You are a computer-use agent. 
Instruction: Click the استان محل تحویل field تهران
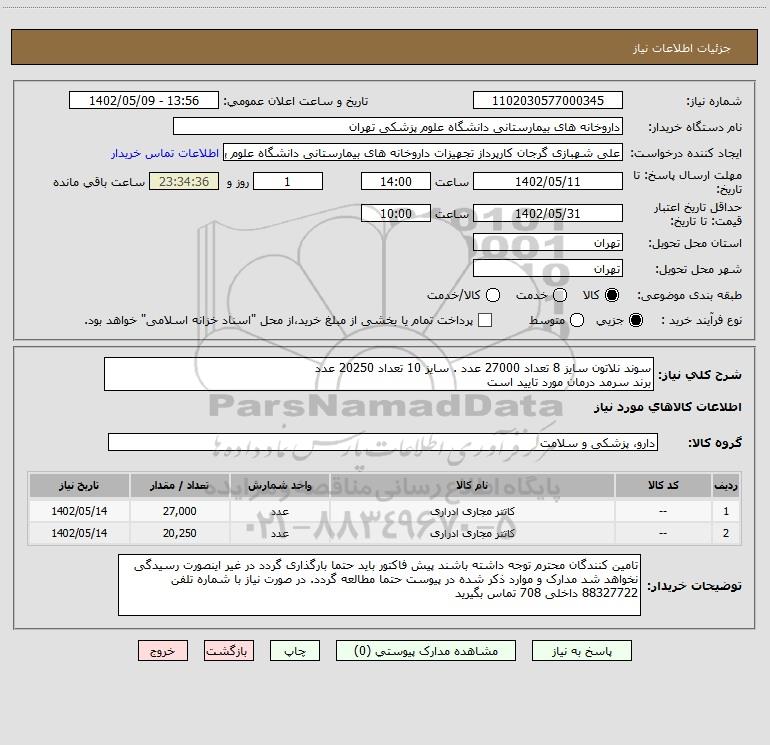pos(548,243)
